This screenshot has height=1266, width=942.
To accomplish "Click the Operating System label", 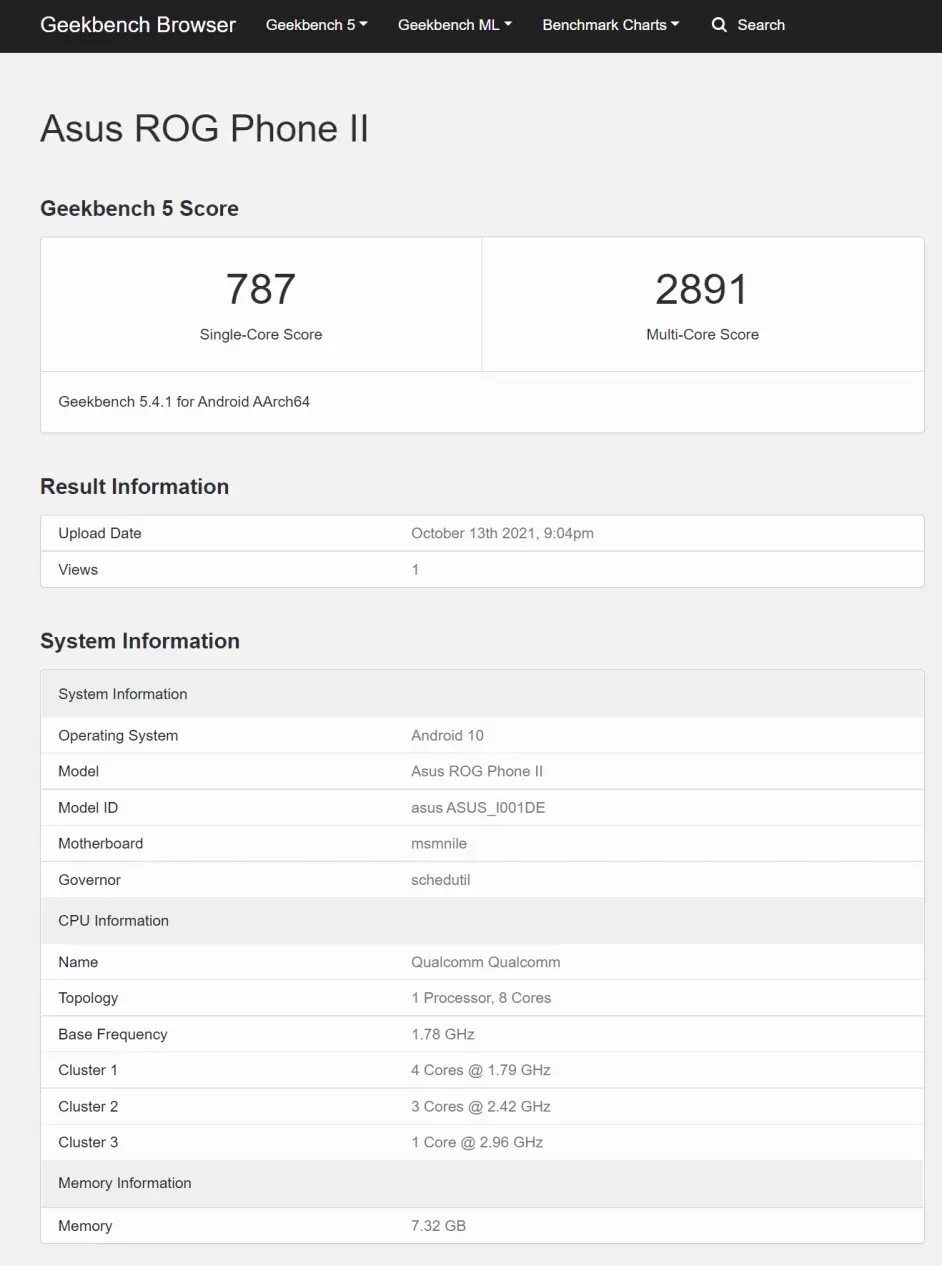I will [118, 735].
